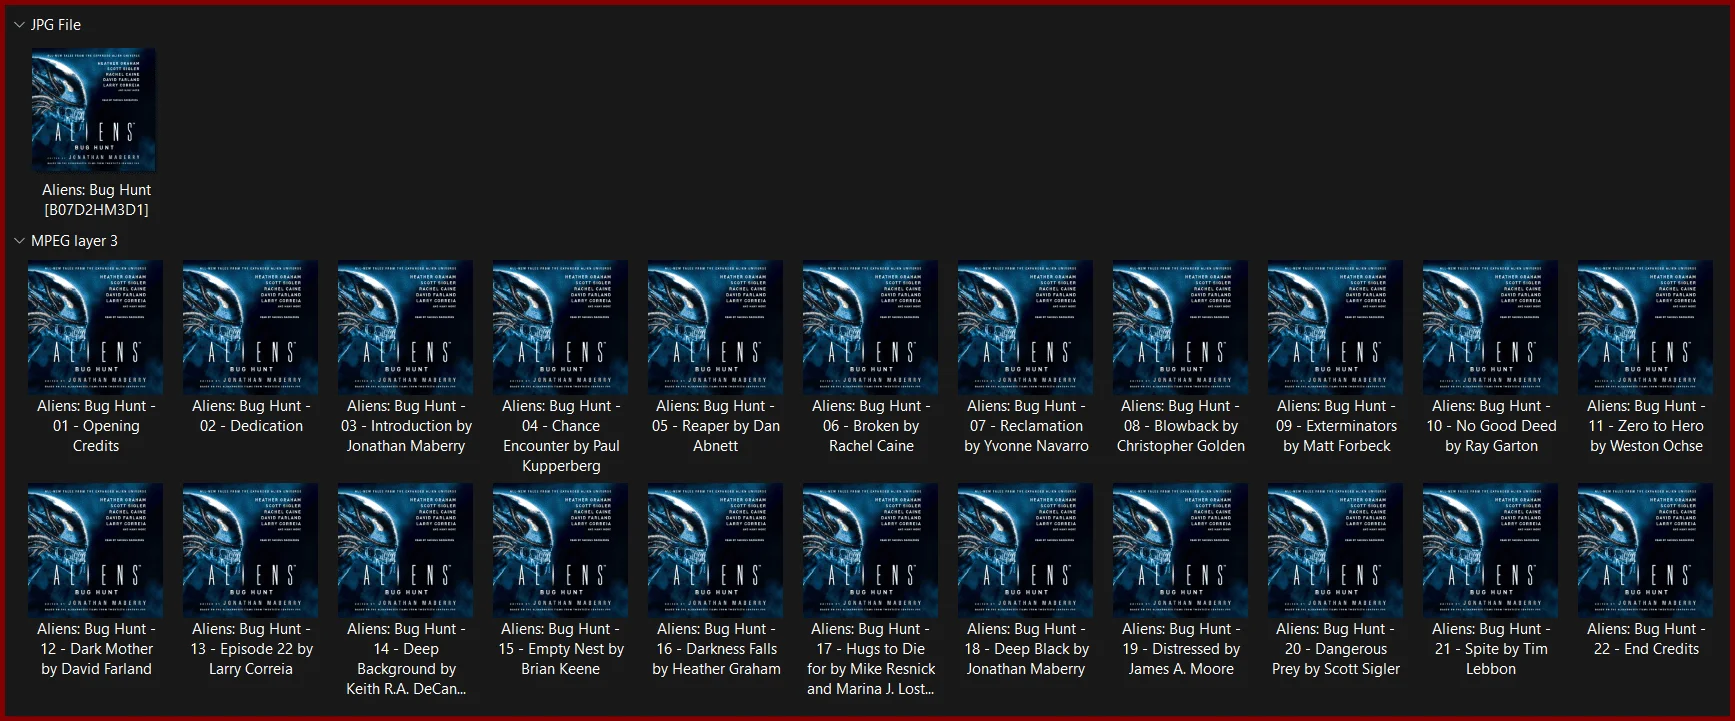Image resolution: width=1735 pixels, height=721 pixels.
Task: Select the 19 - Distressed file thumbnail
Action: tap(1181, 551)
